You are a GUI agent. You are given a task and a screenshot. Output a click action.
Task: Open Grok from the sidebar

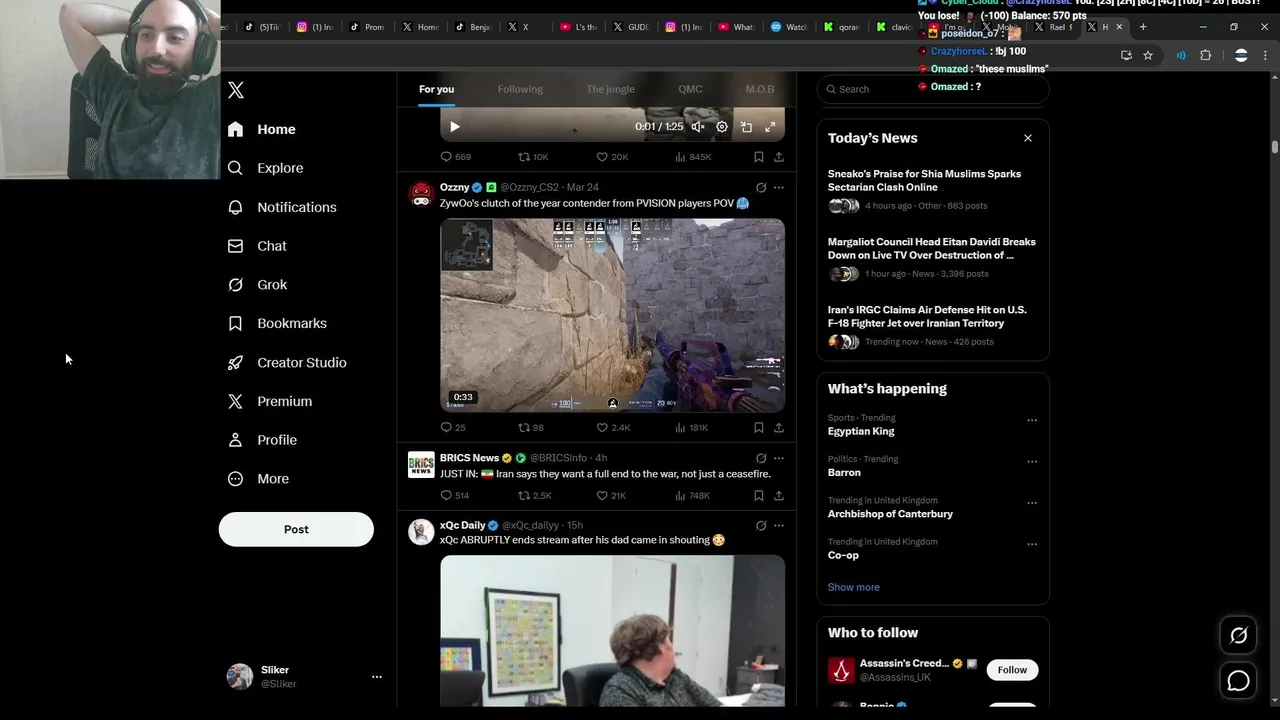tap(257, 285)
